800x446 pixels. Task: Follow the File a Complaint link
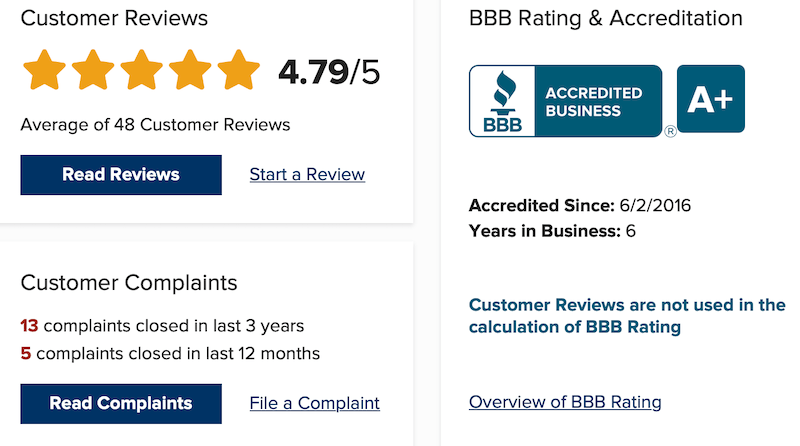coord(314,403)
